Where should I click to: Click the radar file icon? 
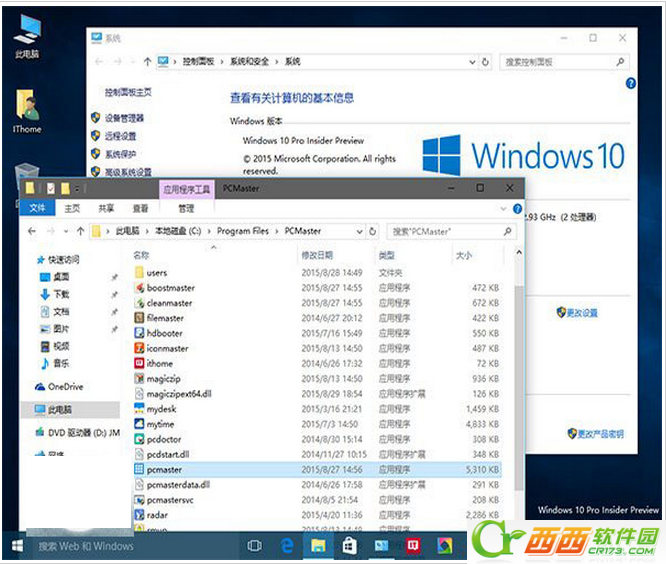(x=139, y=515)
